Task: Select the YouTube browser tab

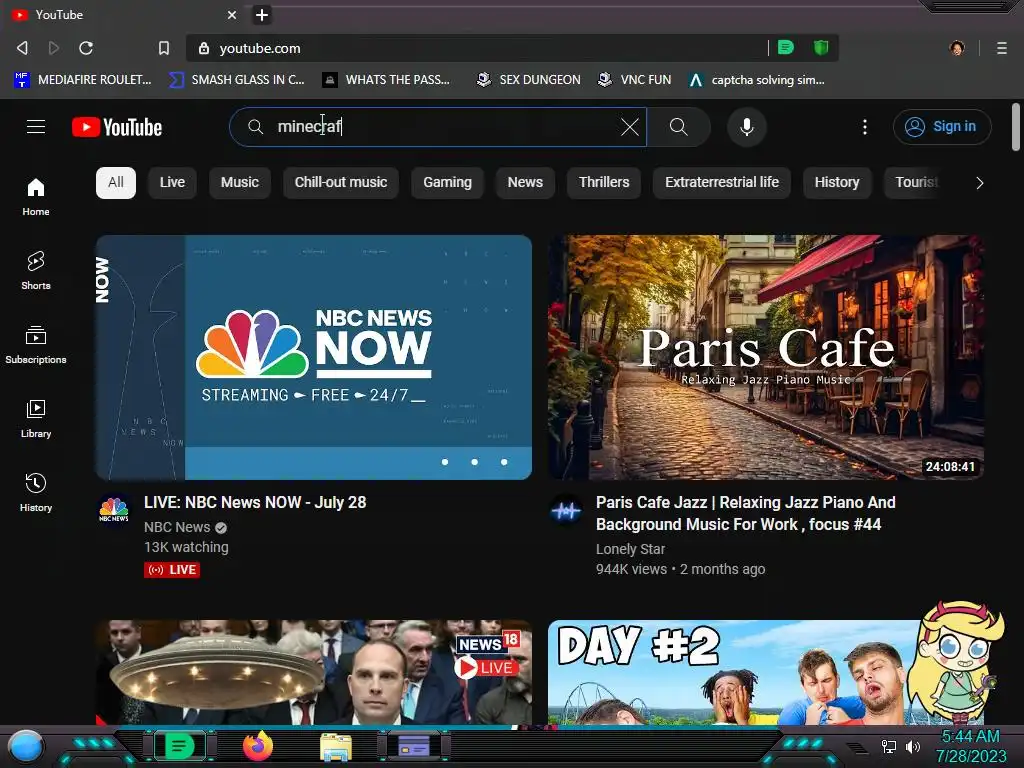Action: coord(124,14)
